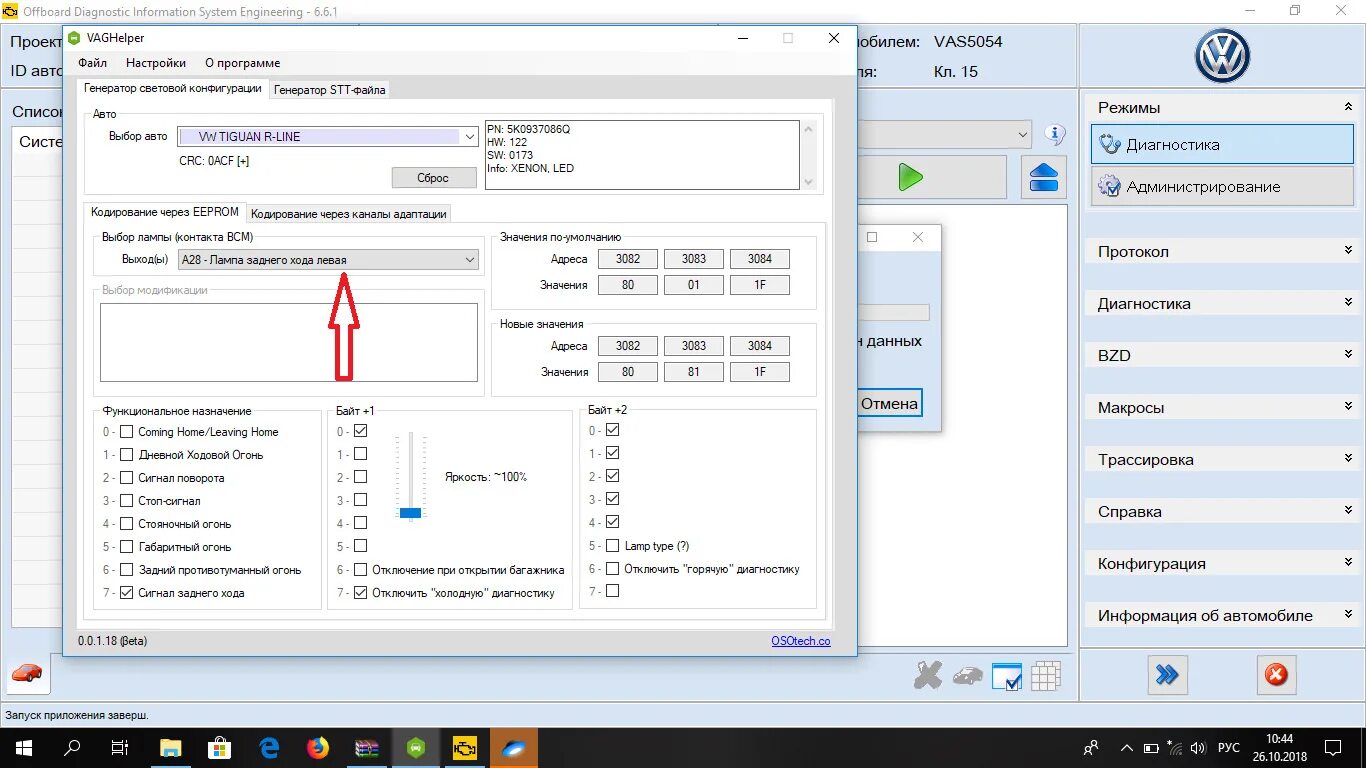
Task: Open the People icon in the tray
Action: (x=1091, y=748)
